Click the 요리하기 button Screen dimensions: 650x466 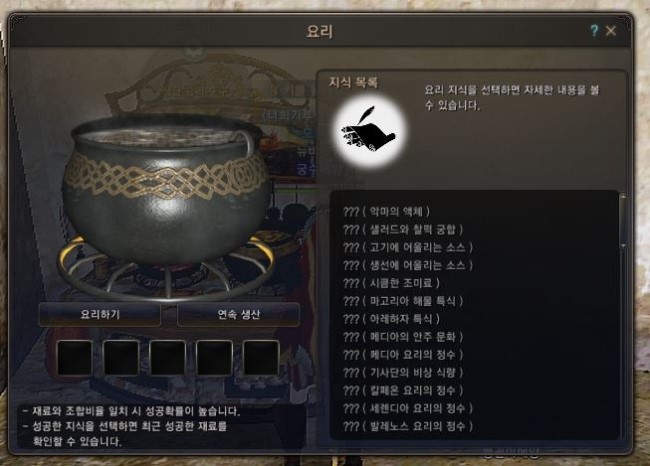pyautogui.click(x=100, y=315)
